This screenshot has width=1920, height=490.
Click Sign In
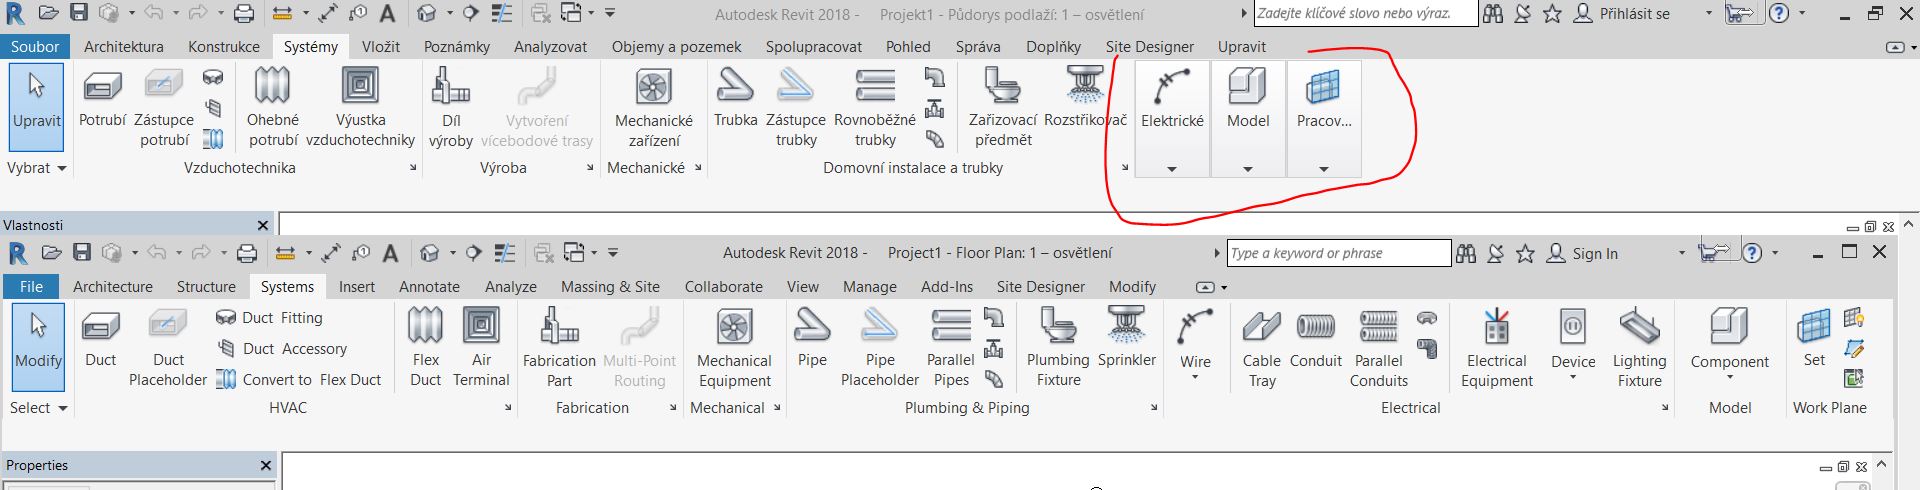1582,254
